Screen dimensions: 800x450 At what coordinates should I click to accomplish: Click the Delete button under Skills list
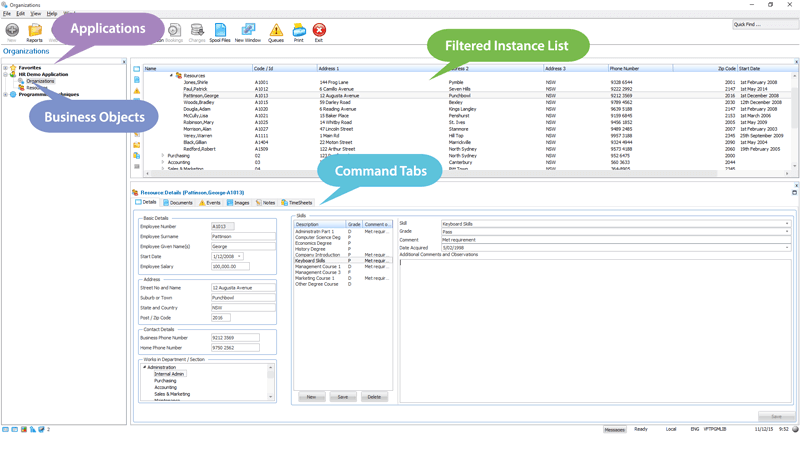pyautogui.click(x=374, y=397)
